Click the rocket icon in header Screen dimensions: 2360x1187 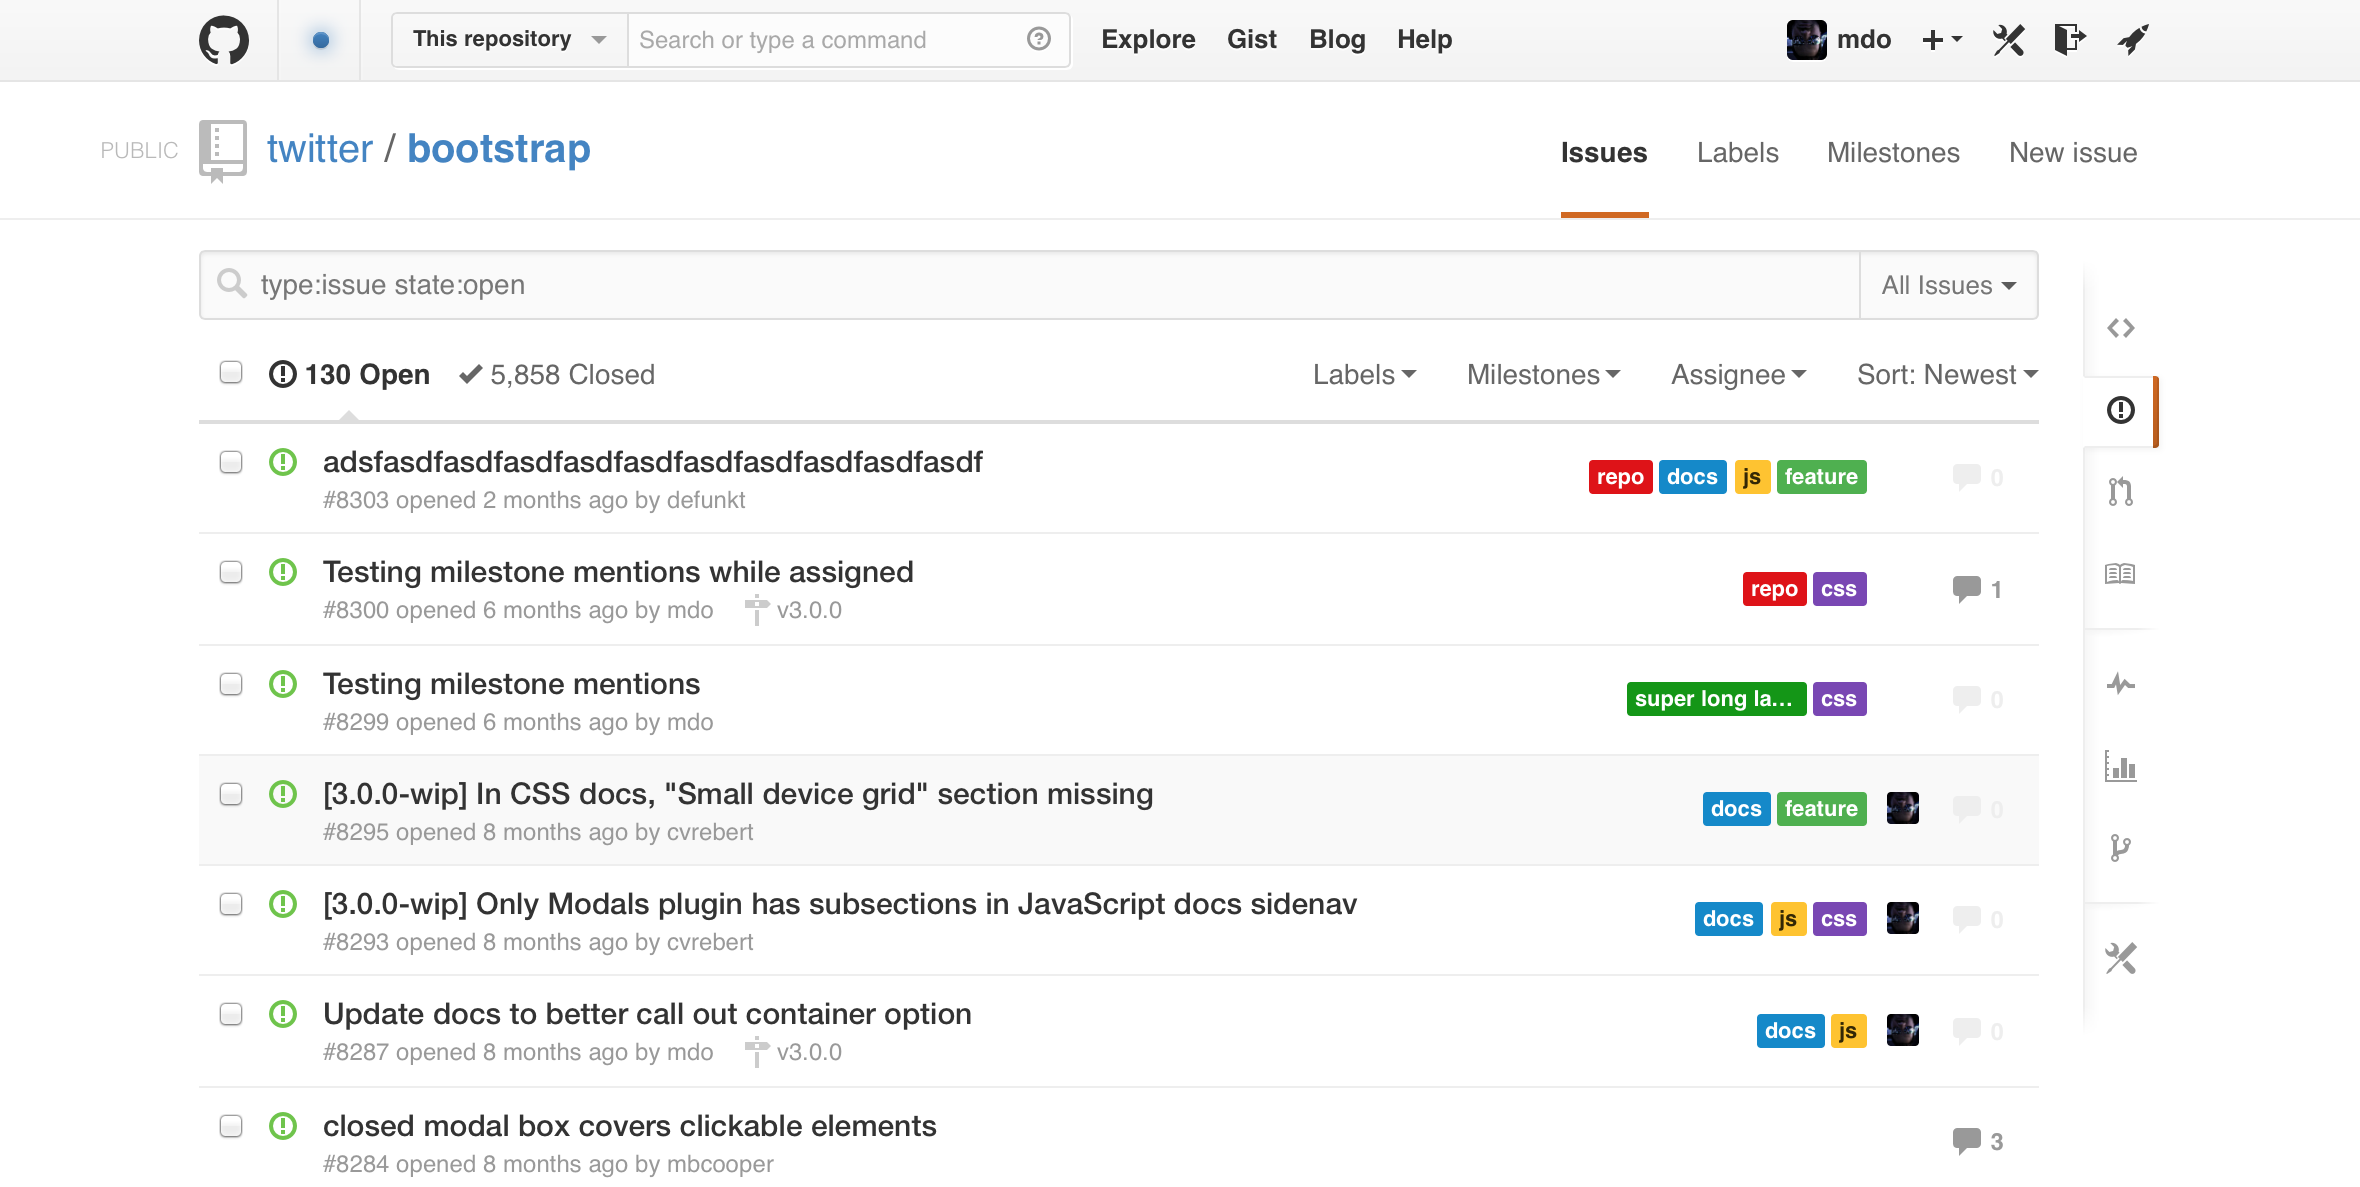pyautogui.click(x=2133, y=40)
